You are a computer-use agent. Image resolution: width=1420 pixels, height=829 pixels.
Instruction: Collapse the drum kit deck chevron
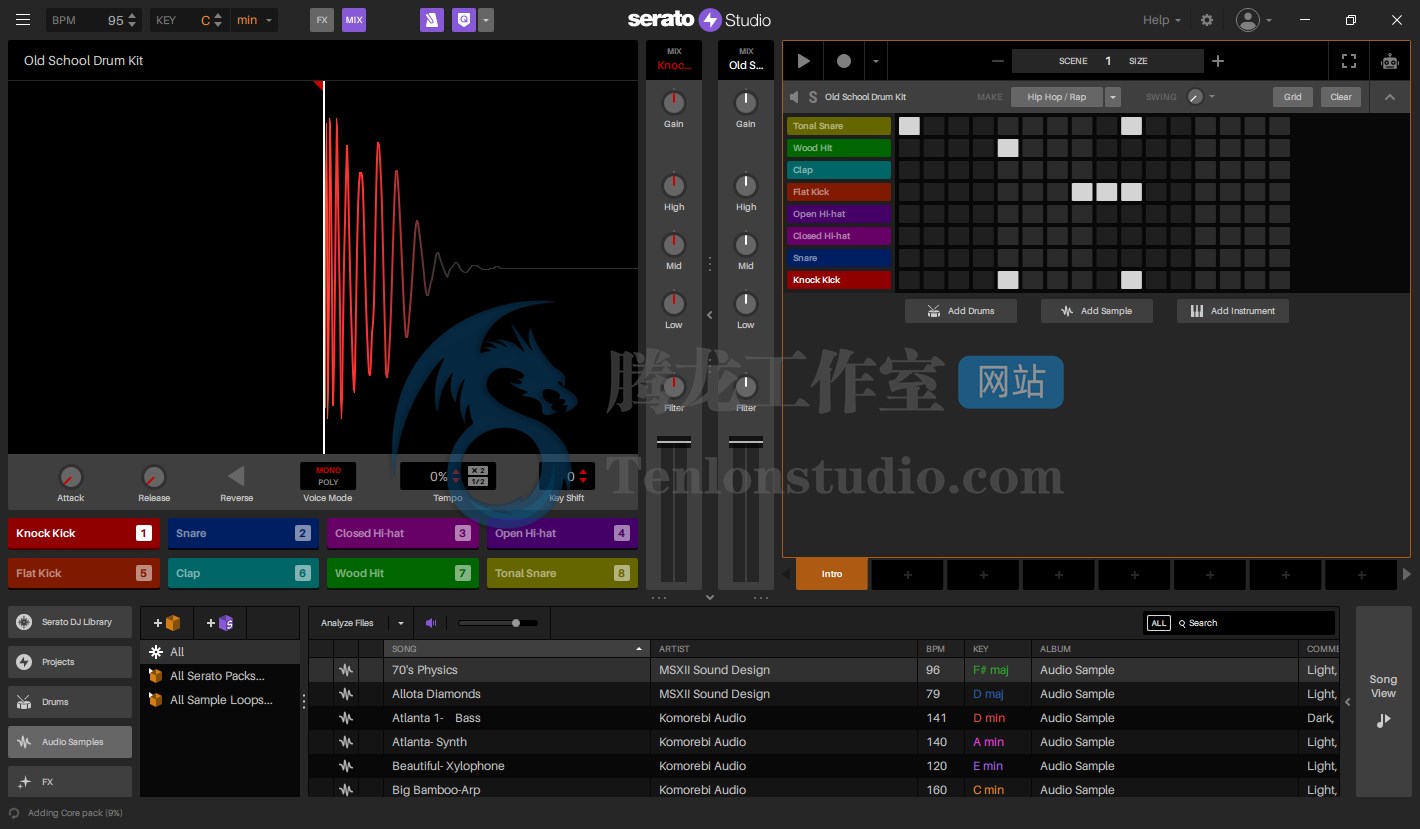click(x=1390, y=97)
